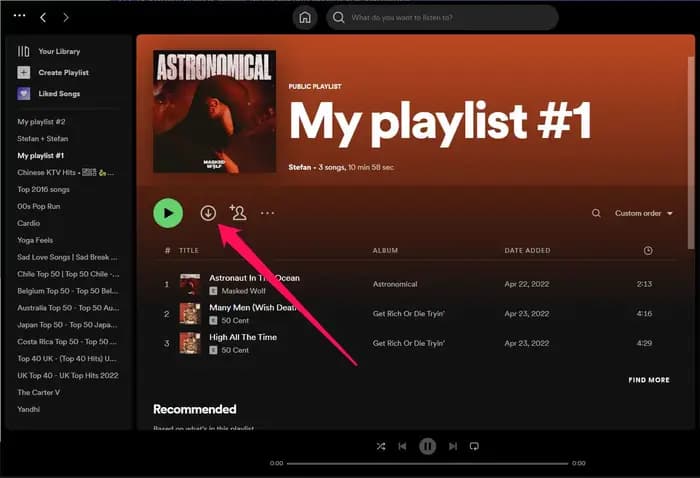The image size is (700, 478).
Task: Toggle repeat in player bar
Action: click(474, 446)
